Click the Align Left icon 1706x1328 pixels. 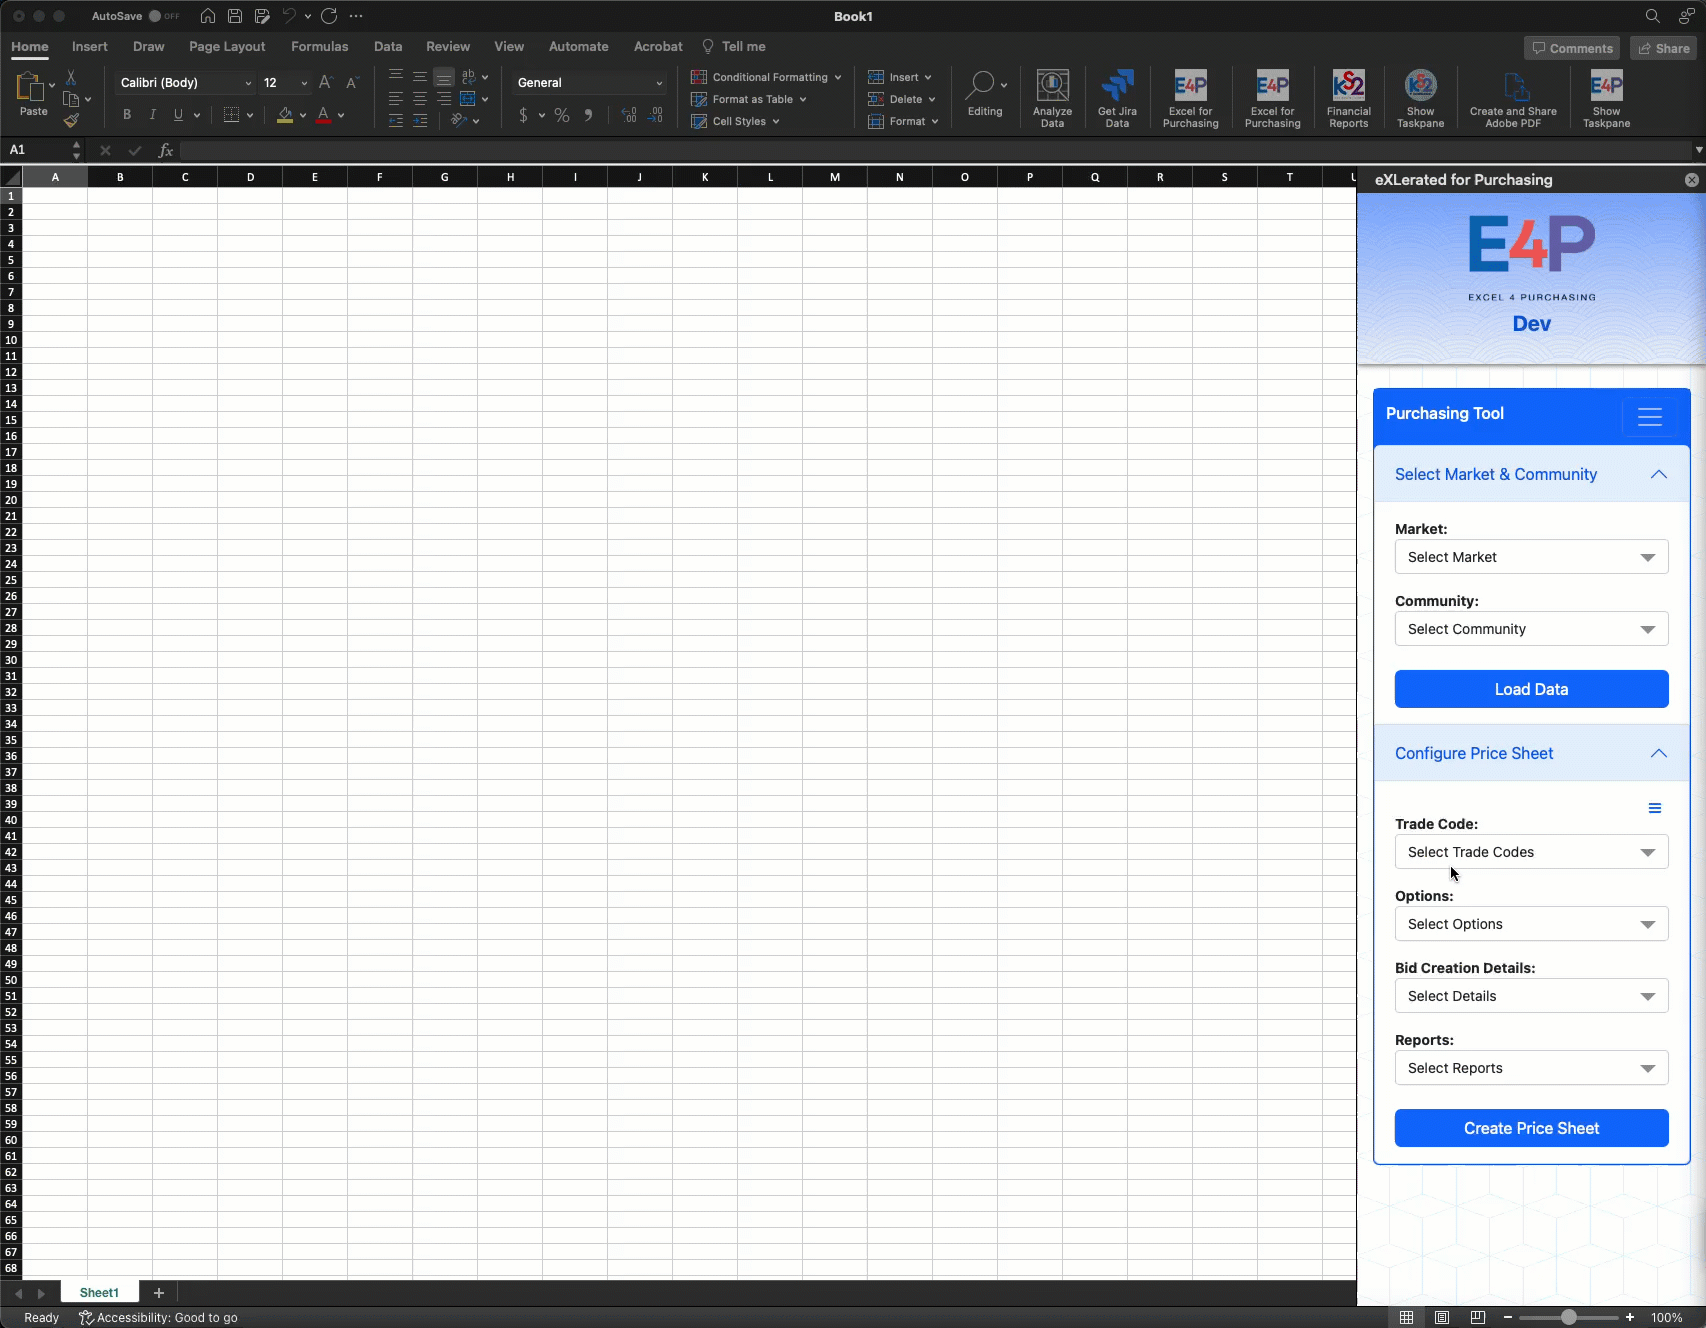click(396, 99)
